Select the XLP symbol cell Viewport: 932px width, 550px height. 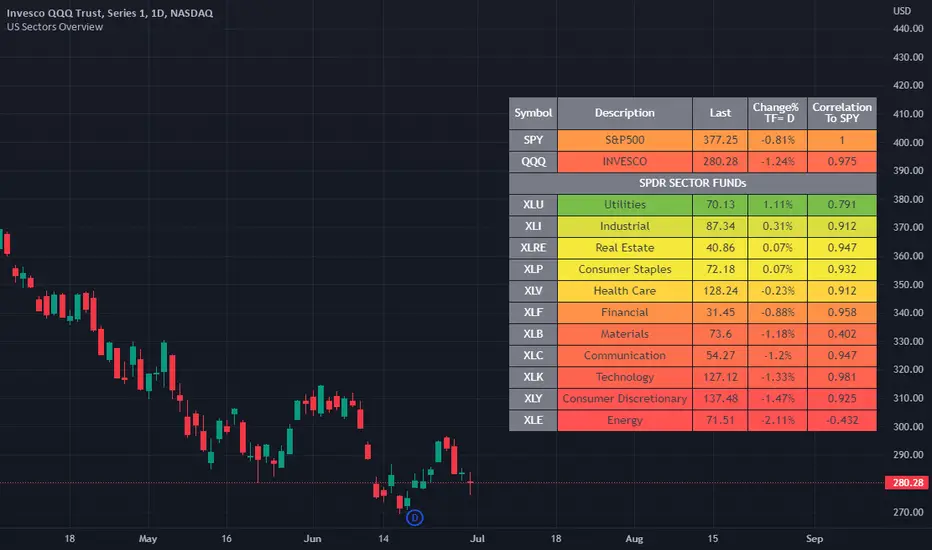(533, 269)
